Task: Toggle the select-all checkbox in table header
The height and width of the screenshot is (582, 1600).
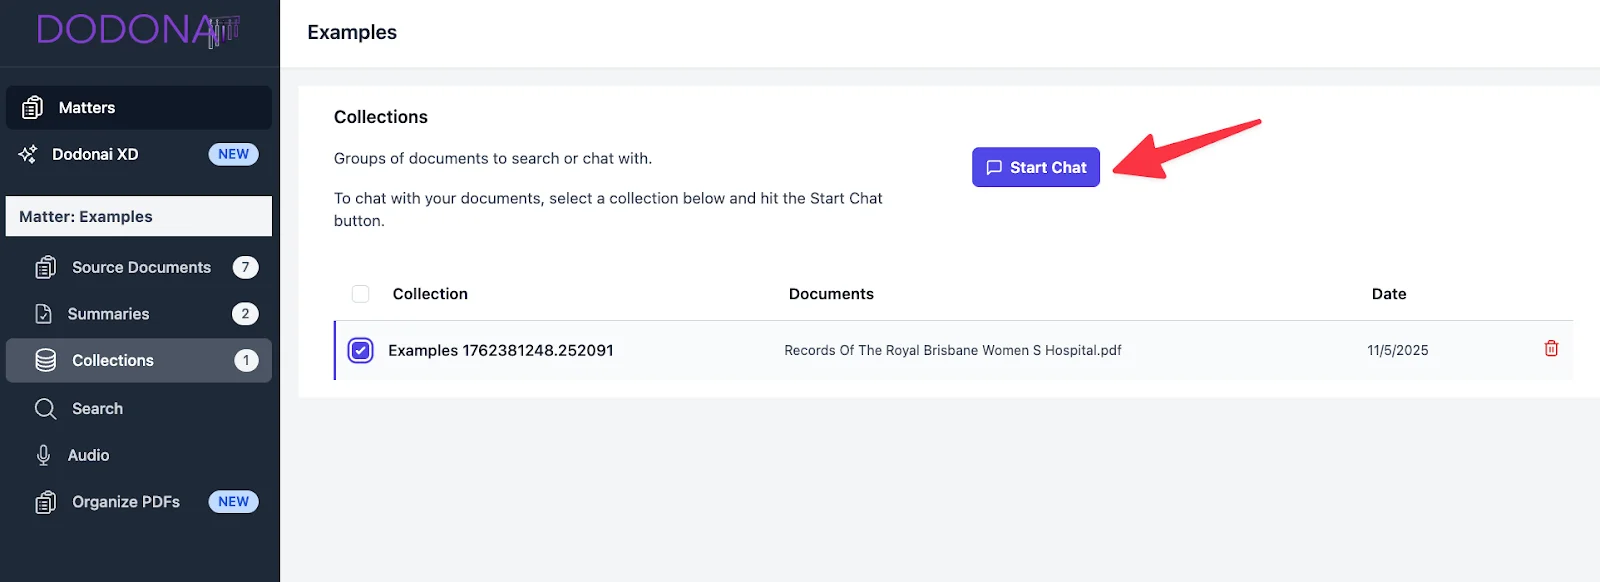Action: tap(360, 294)
